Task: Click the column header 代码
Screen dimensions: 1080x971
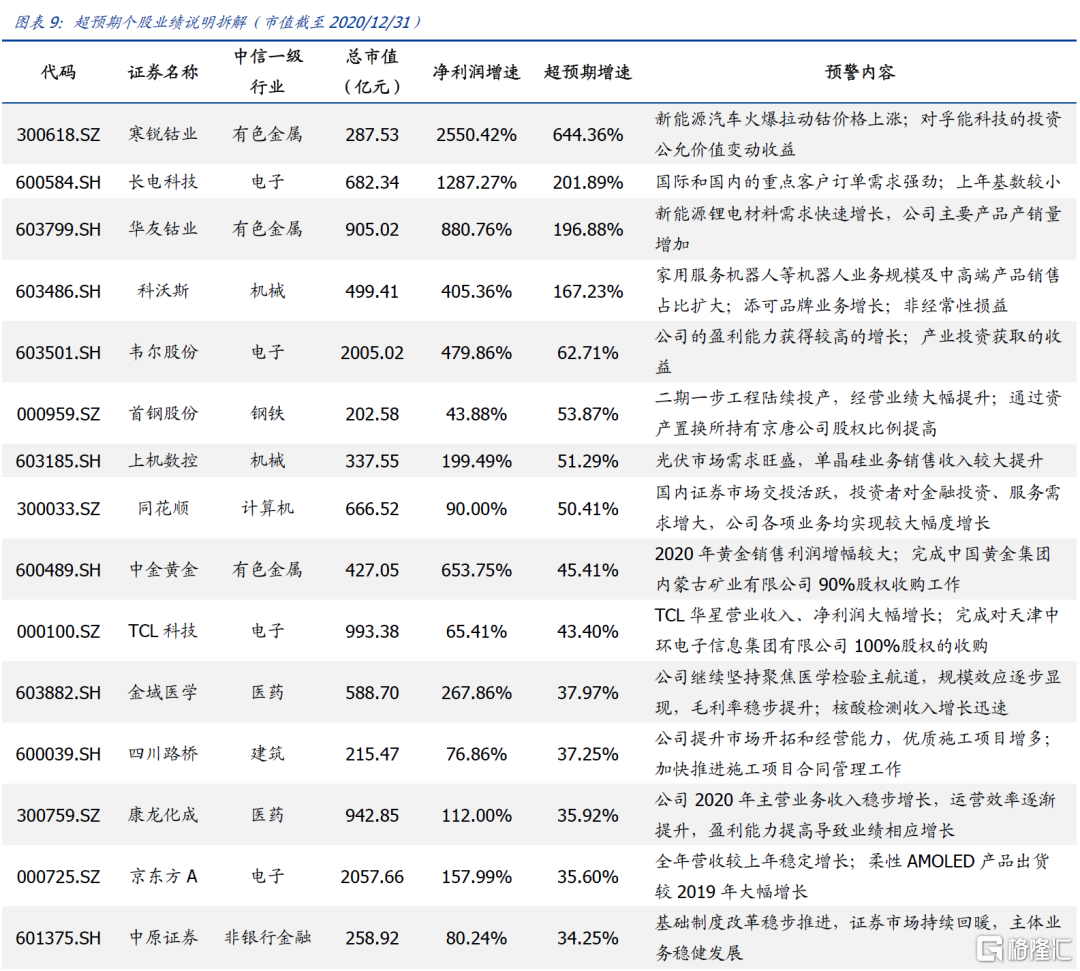Action: (x=58, y=72)
